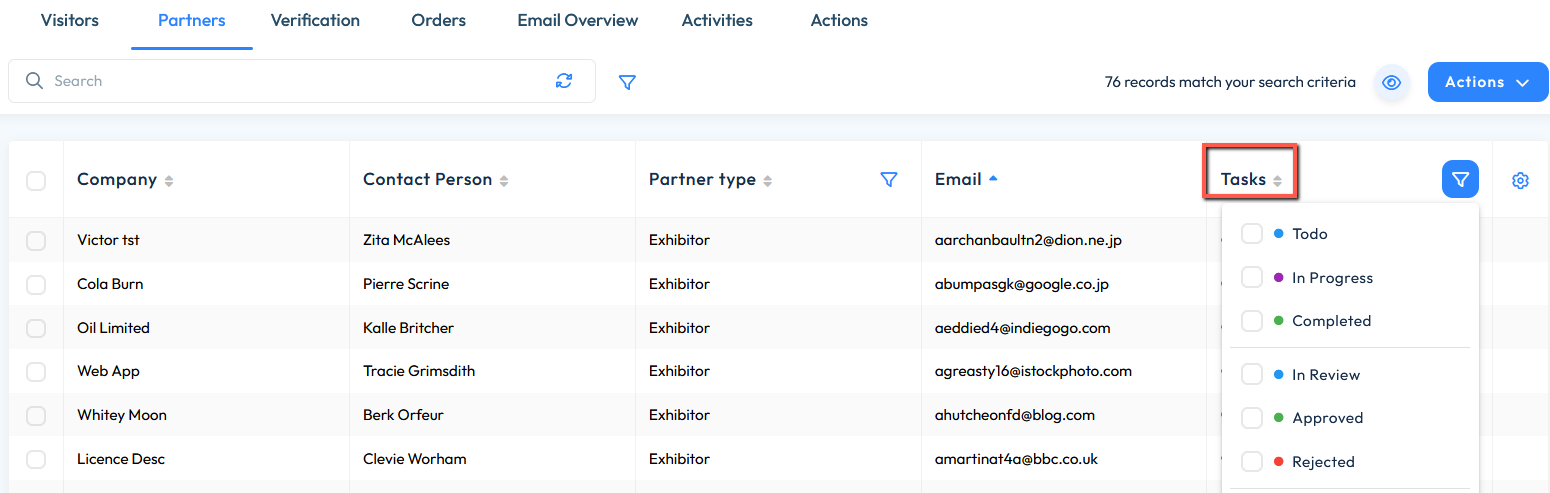Click email aeddied4@indiegogo.com
Image resolution: width=1550 pixels, height=493 pixels.
coord(1023,328)
